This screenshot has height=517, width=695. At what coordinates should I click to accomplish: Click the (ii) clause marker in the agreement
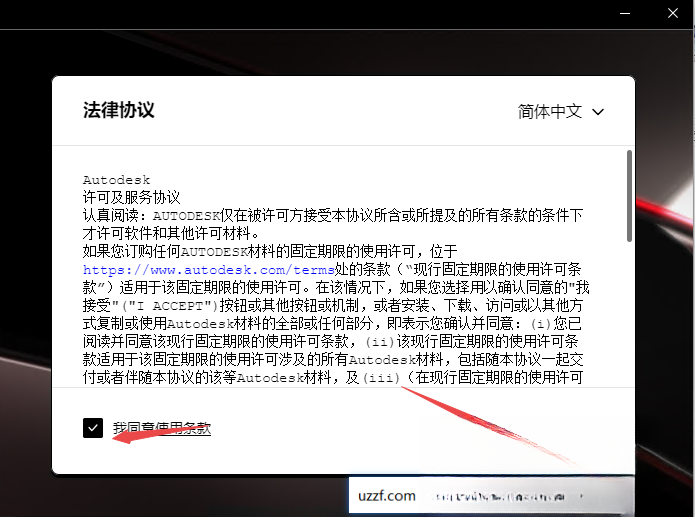point(379,342)
